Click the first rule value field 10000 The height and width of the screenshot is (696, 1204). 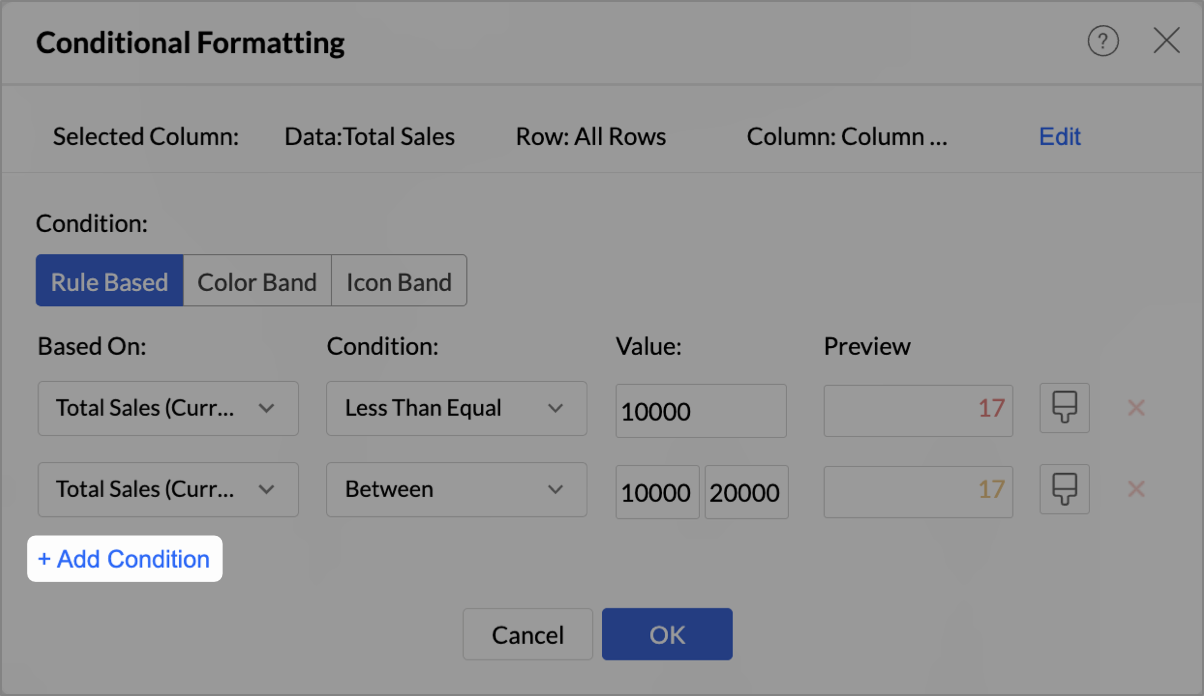700,410
